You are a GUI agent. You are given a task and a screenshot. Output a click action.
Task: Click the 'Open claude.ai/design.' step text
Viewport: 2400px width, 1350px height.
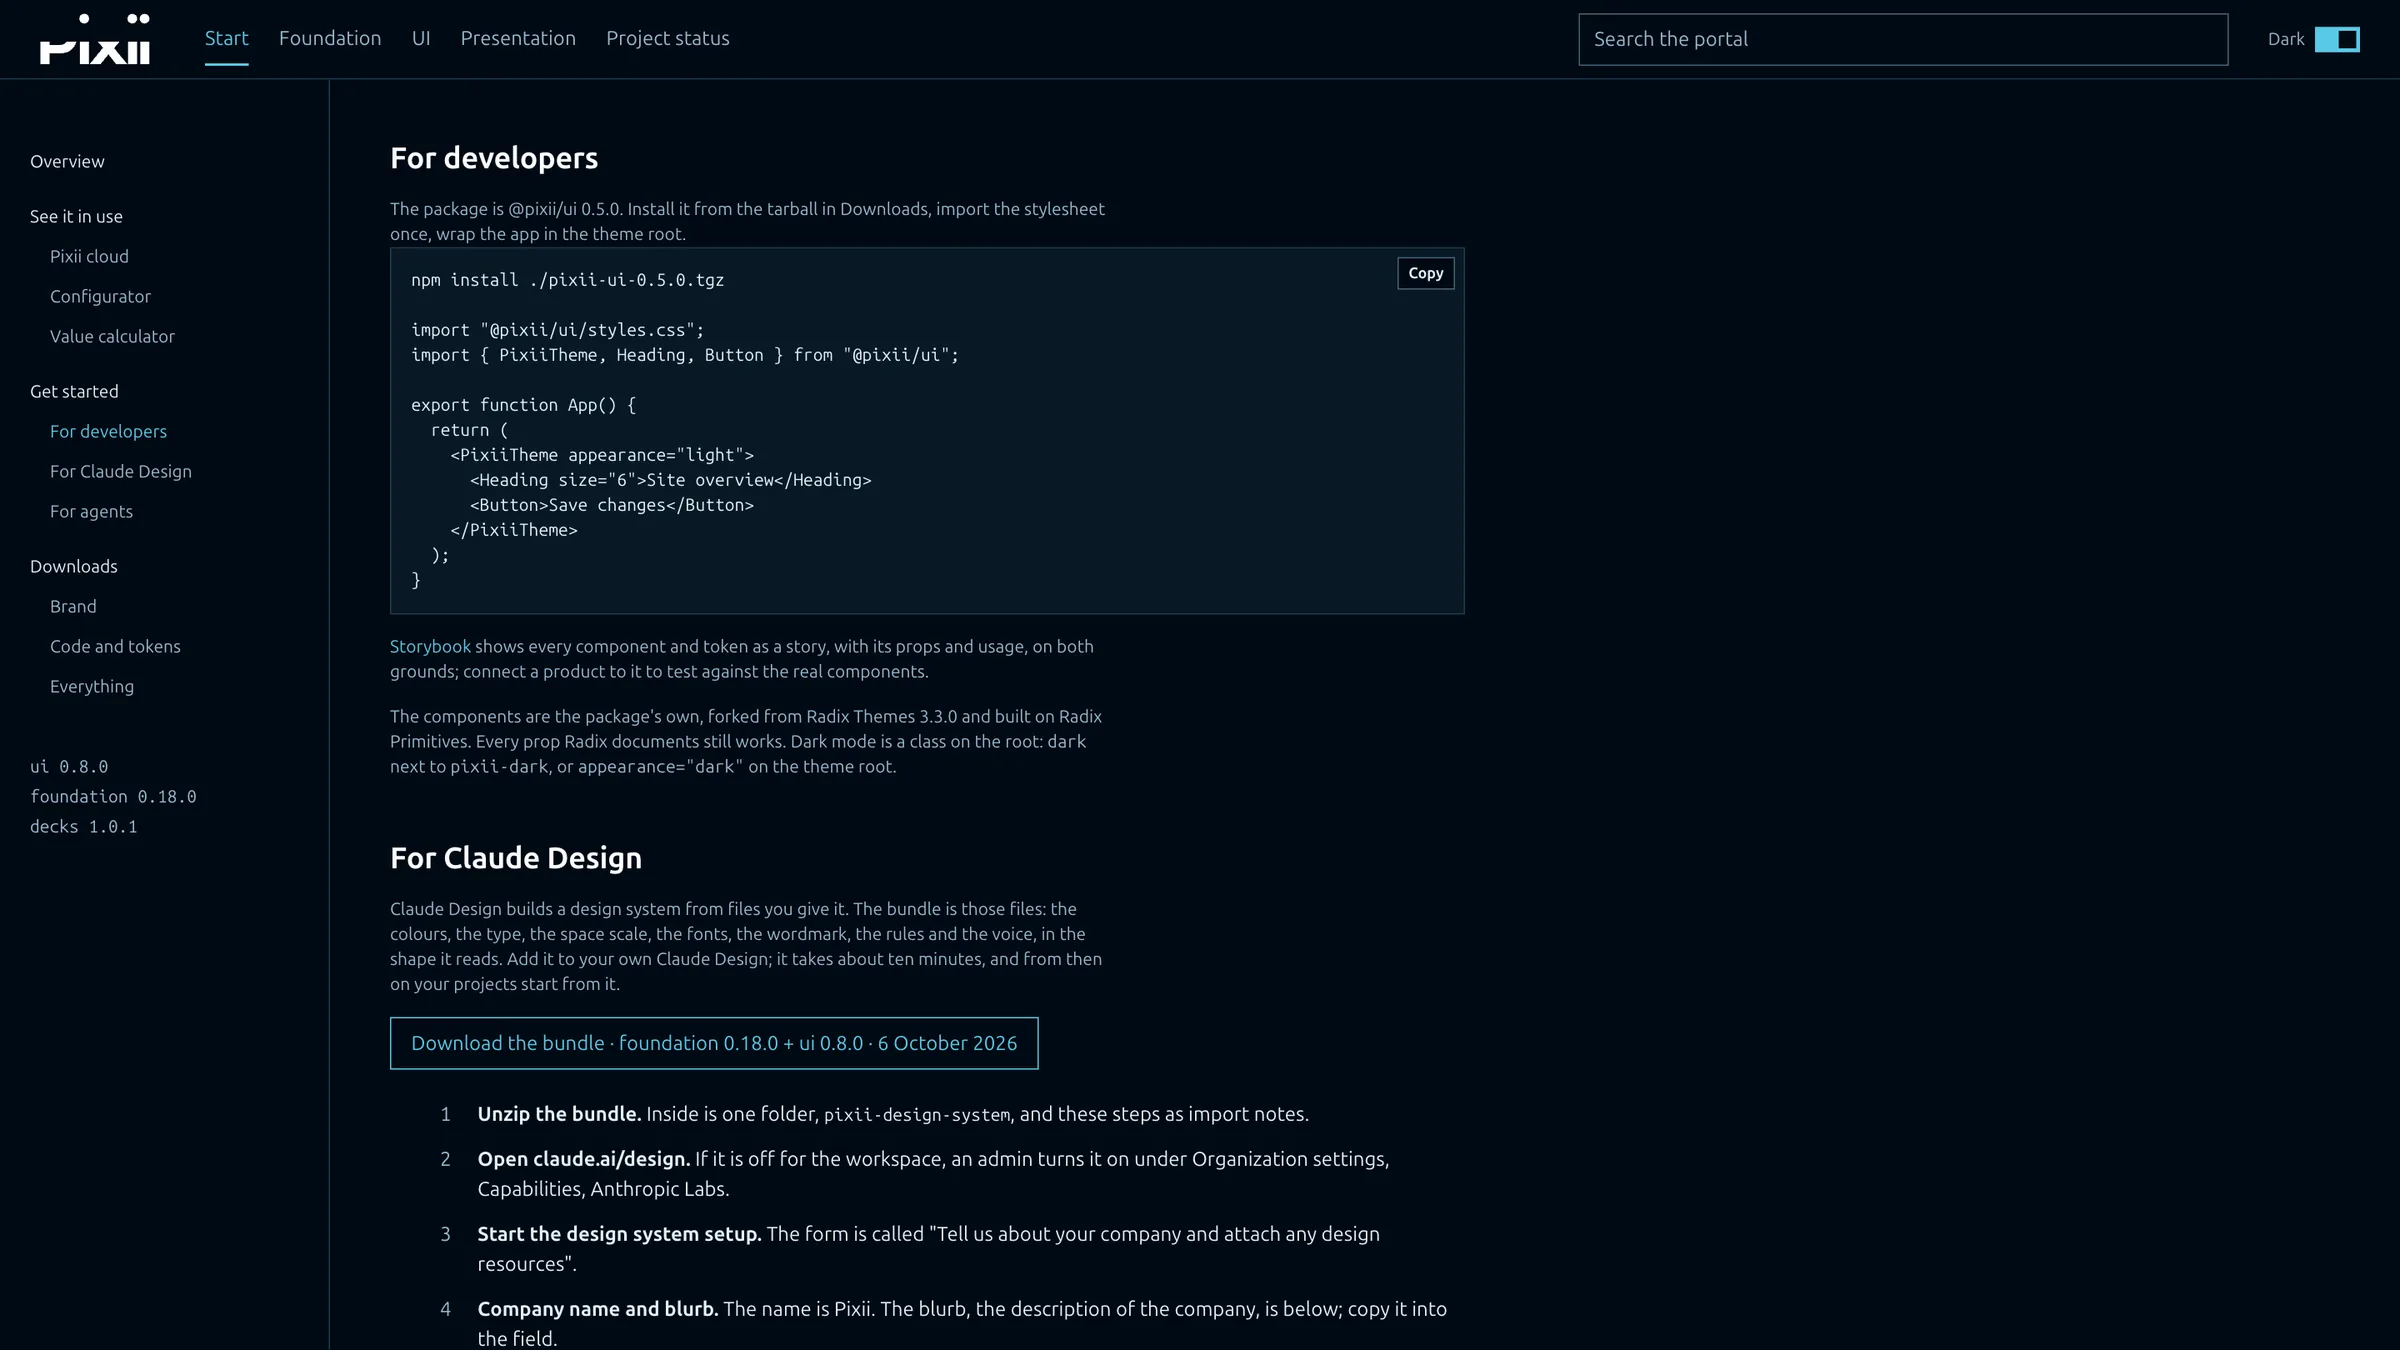pyautogui.click(x=584, y=1159)
